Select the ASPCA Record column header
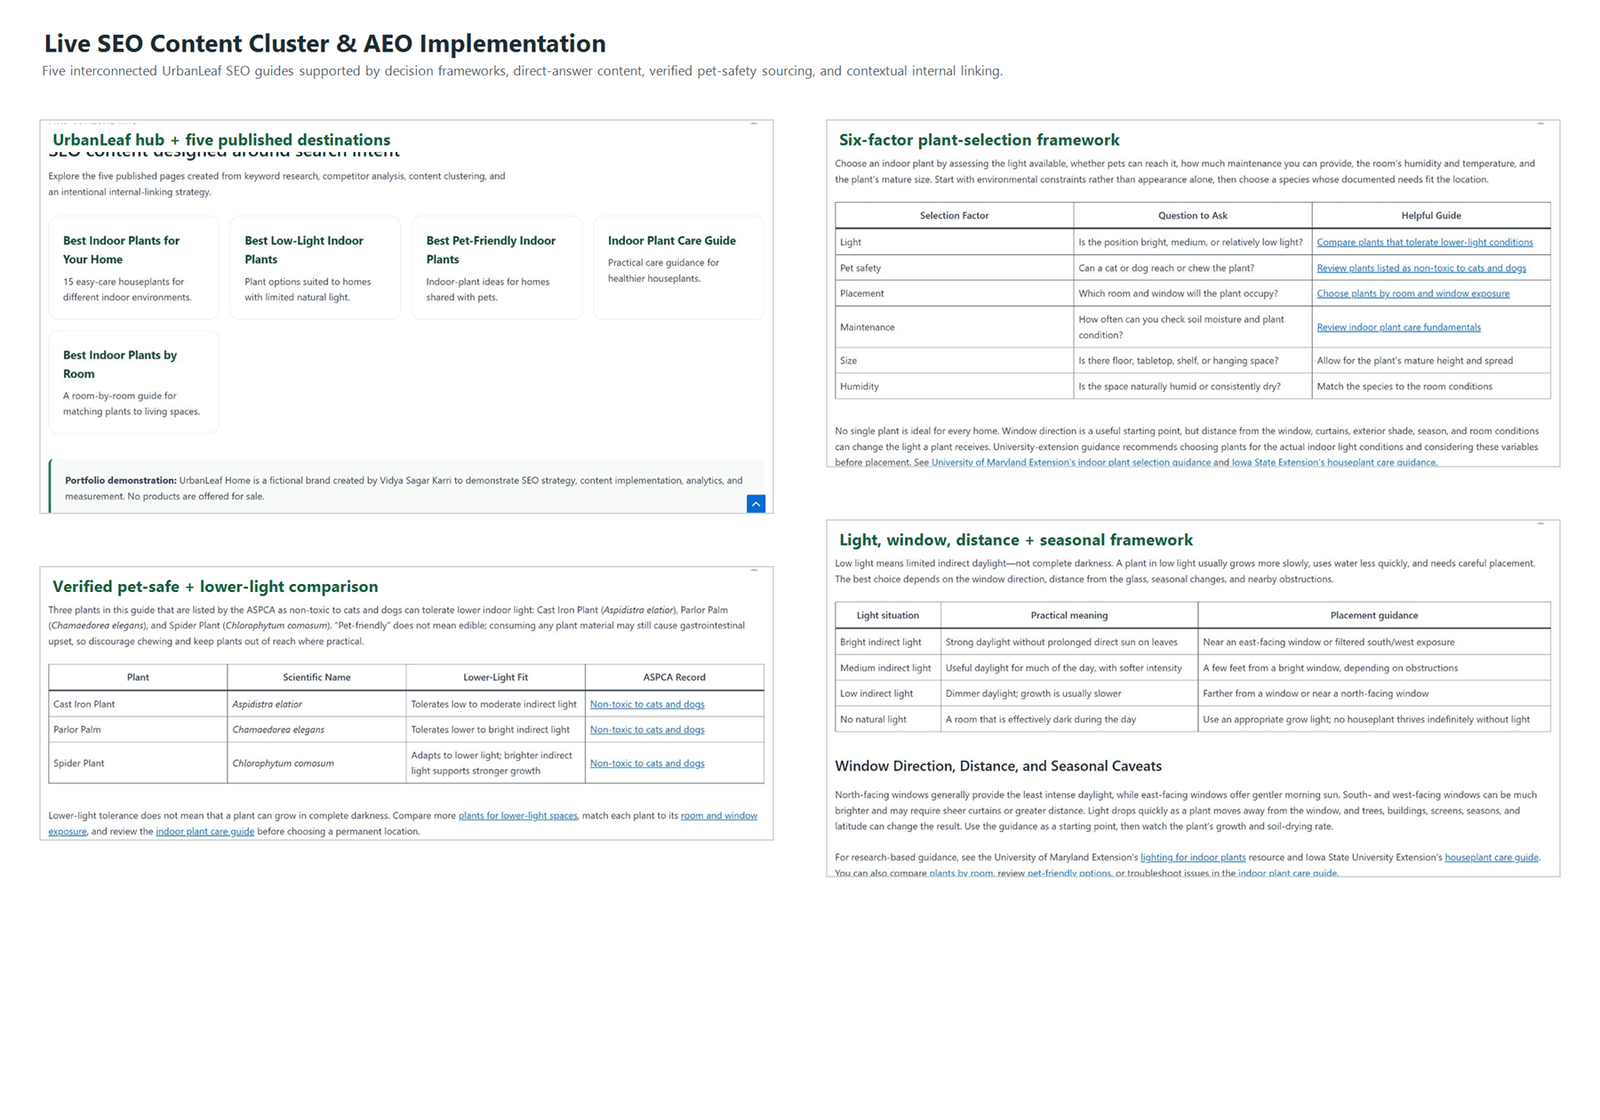The width and height of the screenshot is (1600, 1120). [674, 677]
